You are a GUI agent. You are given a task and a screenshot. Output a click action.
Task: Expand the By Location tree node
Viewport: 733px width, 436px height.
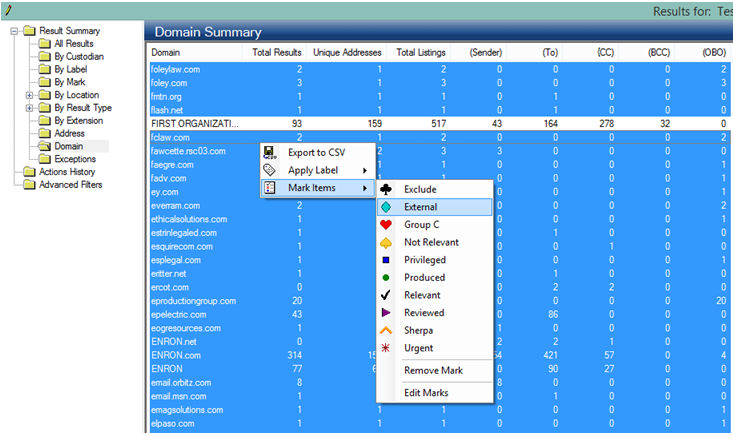tap(29, 95)
